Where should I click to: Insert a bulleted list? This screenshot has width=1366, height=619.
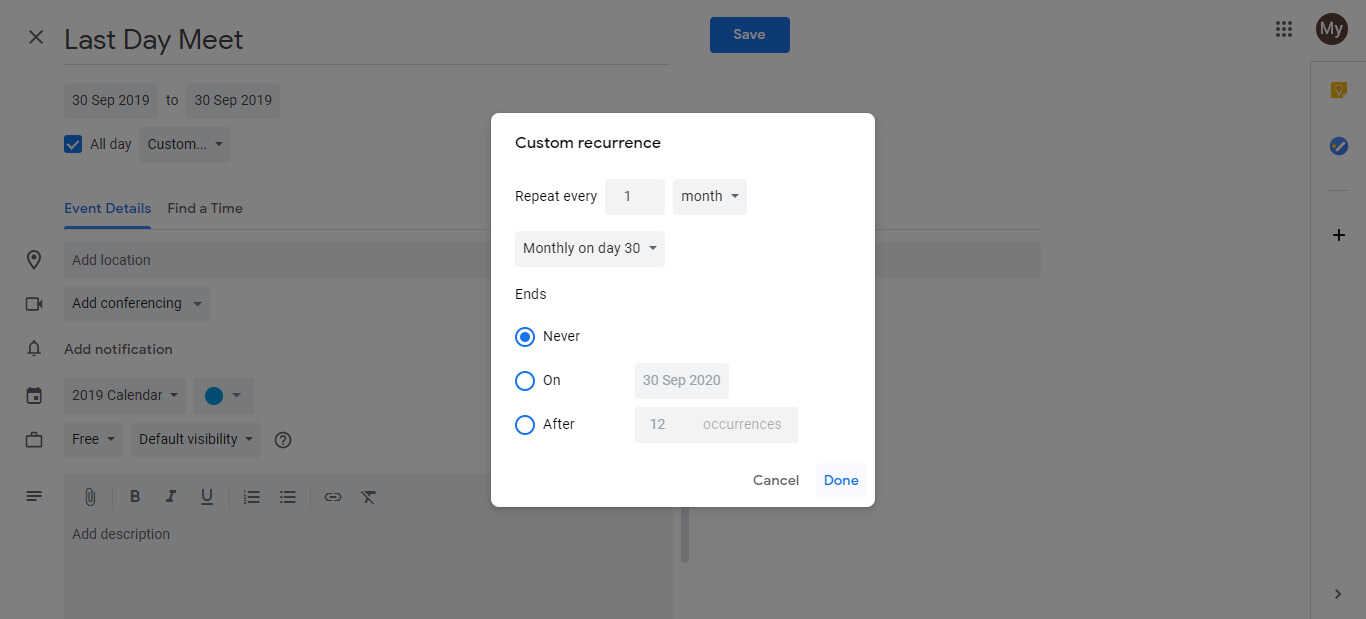[288, 496]
